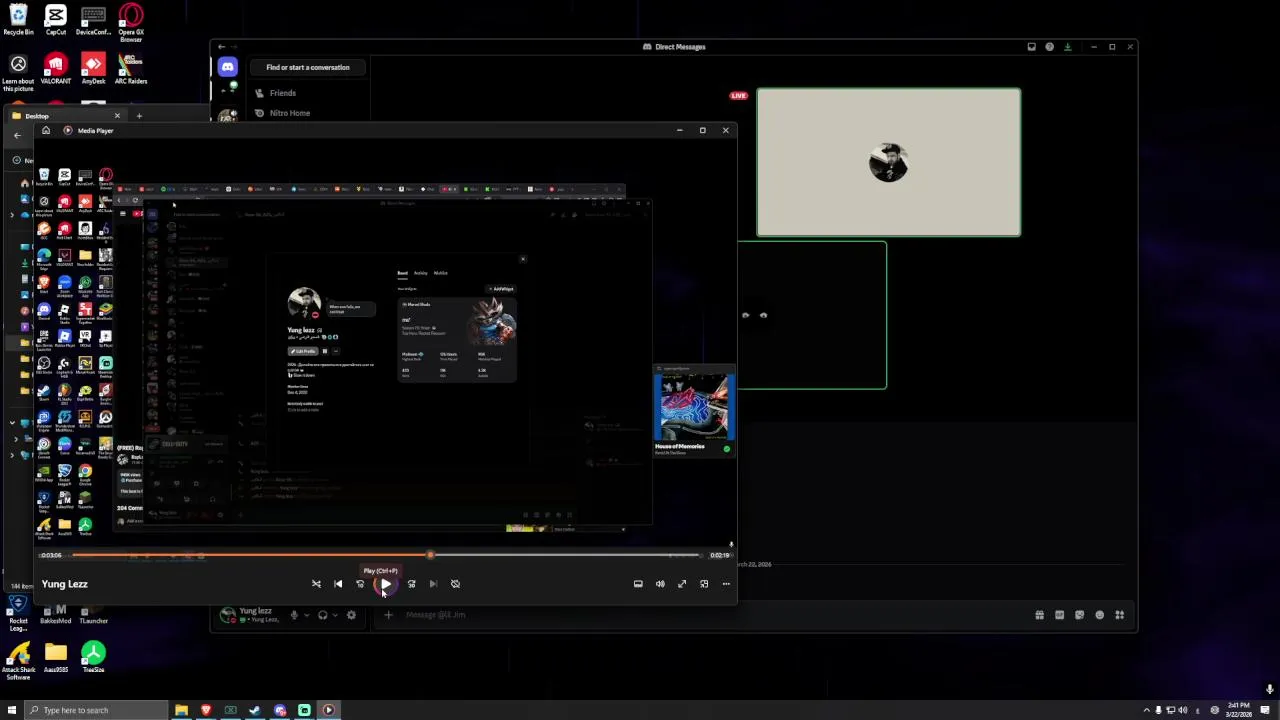Screen dimensions: 1280x720
Task: Navigate back in Discord window
Action: coord(221,47)
